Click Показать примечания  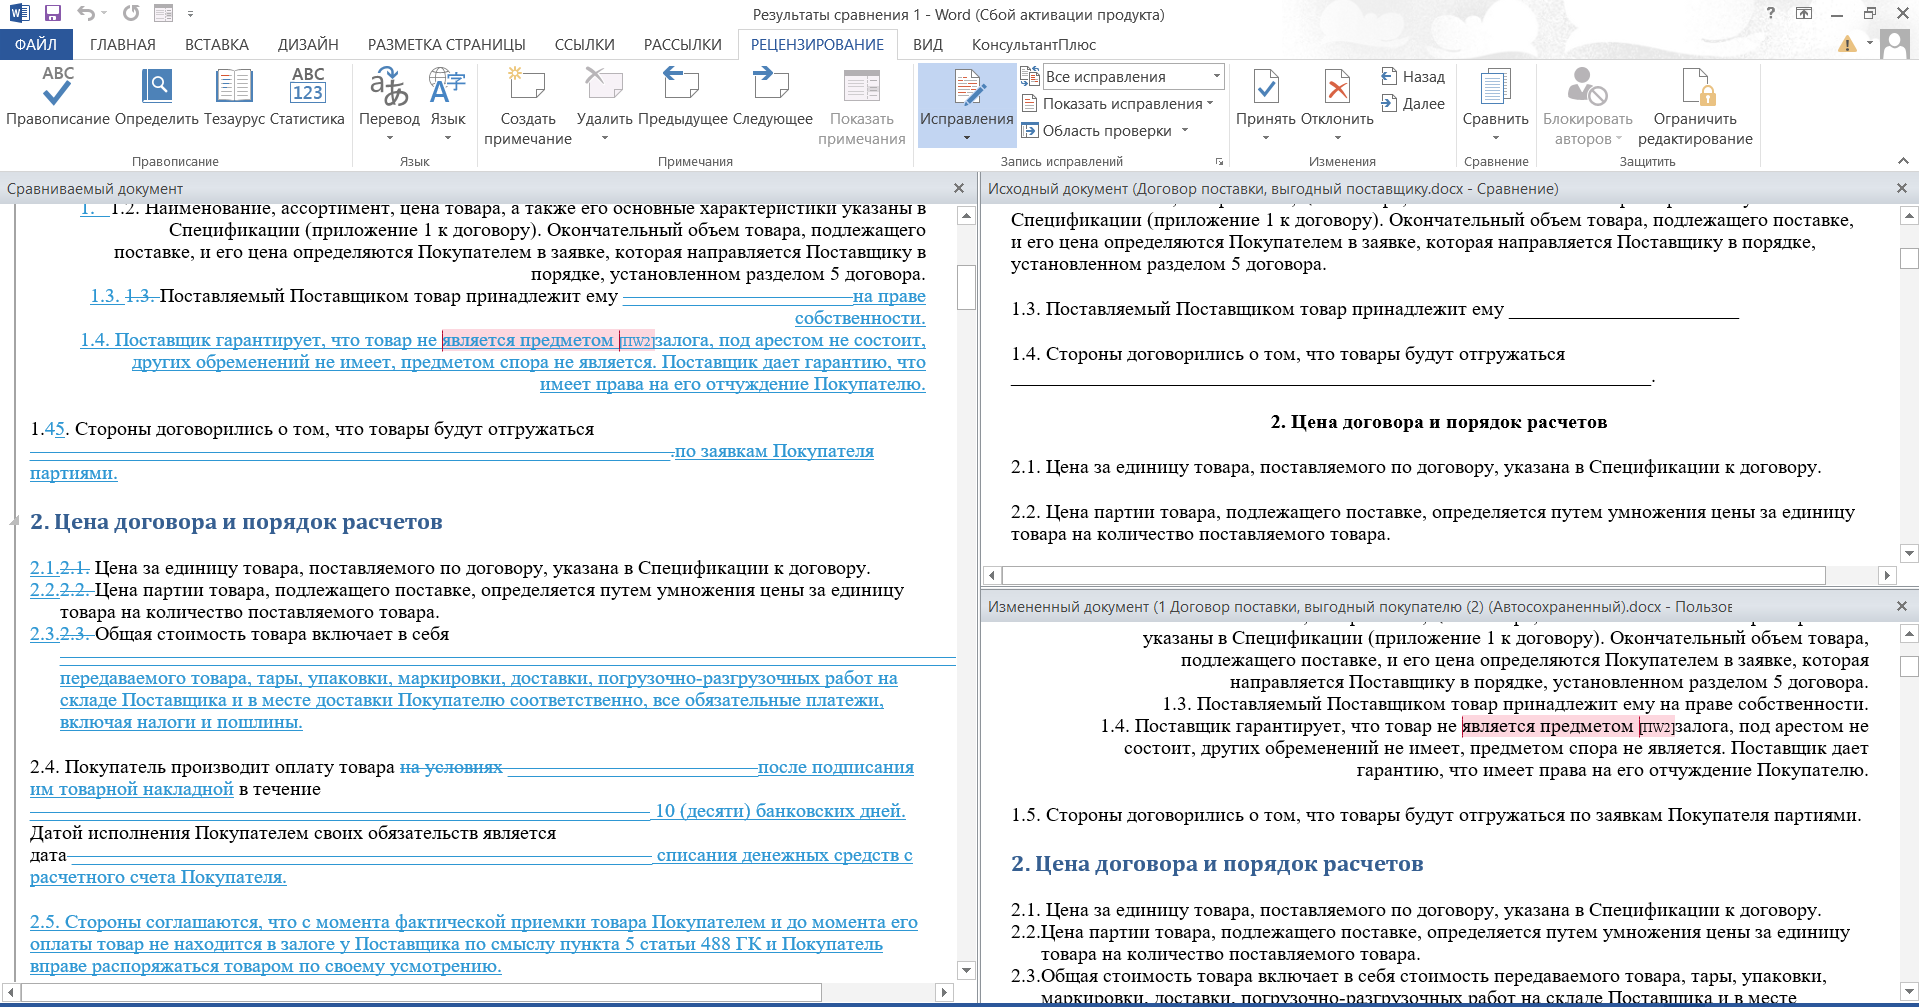861,106
